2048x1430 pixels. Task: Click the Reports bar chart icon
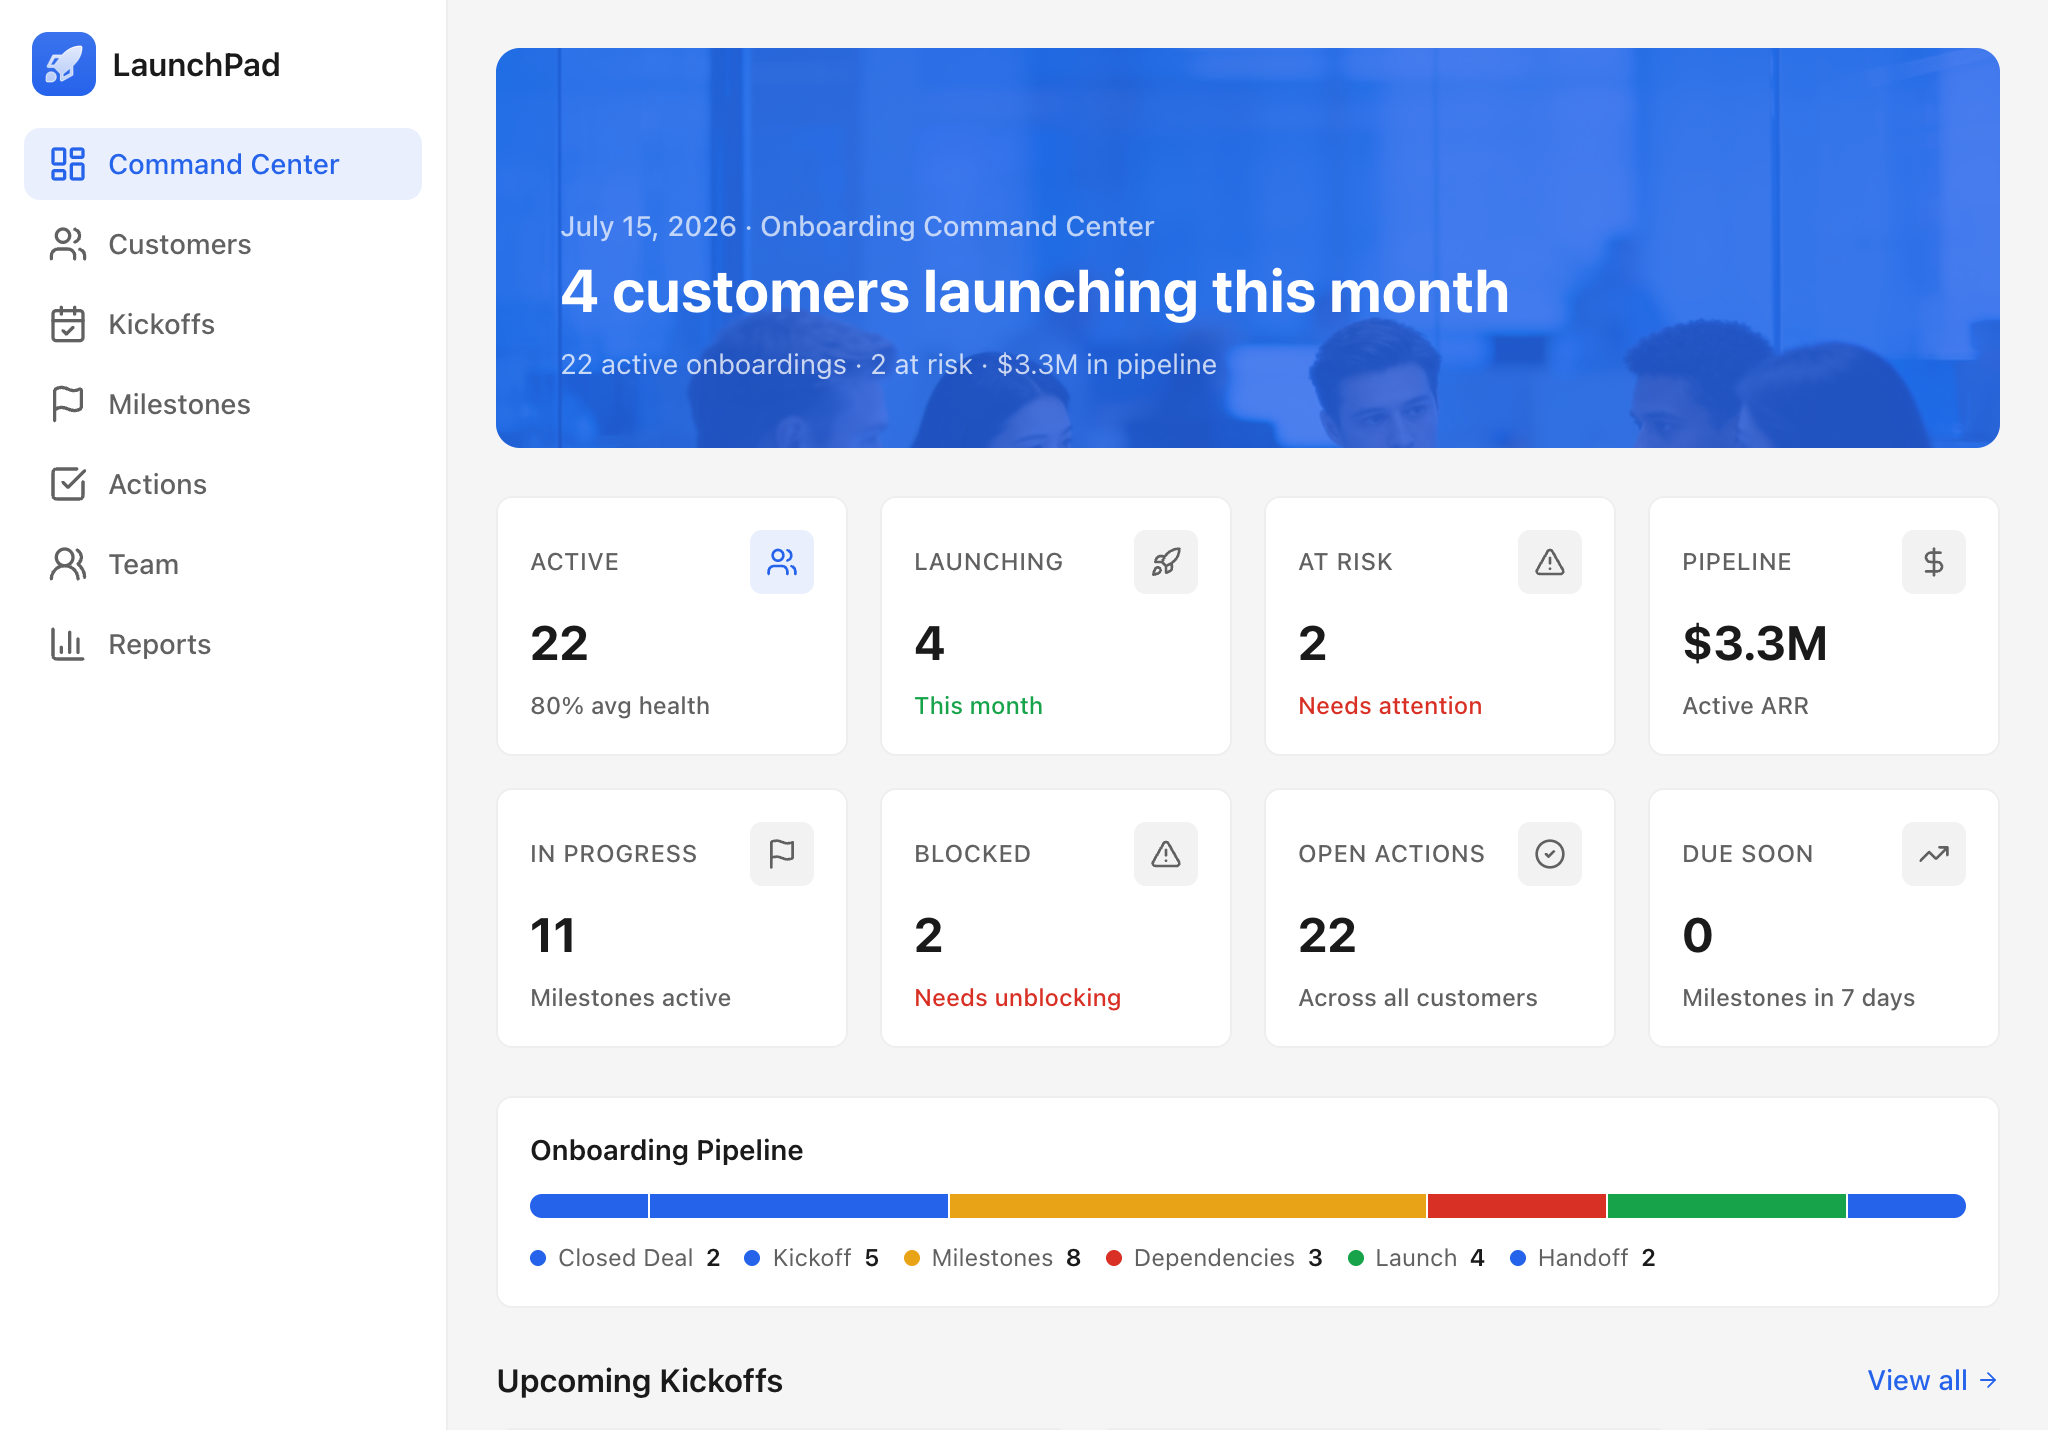(68, 644)
